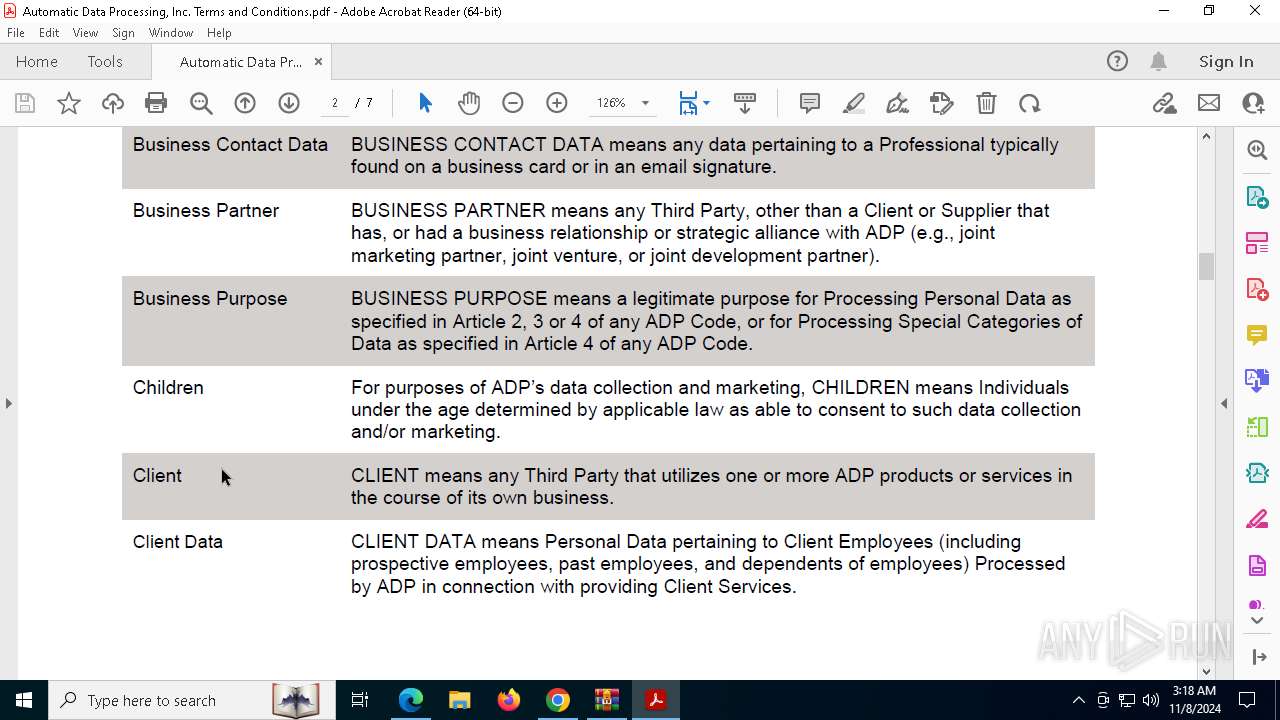This screenshot has height=720, width=1280.
Task: Open the Sign document pen tool
Action: coord(898,103)
